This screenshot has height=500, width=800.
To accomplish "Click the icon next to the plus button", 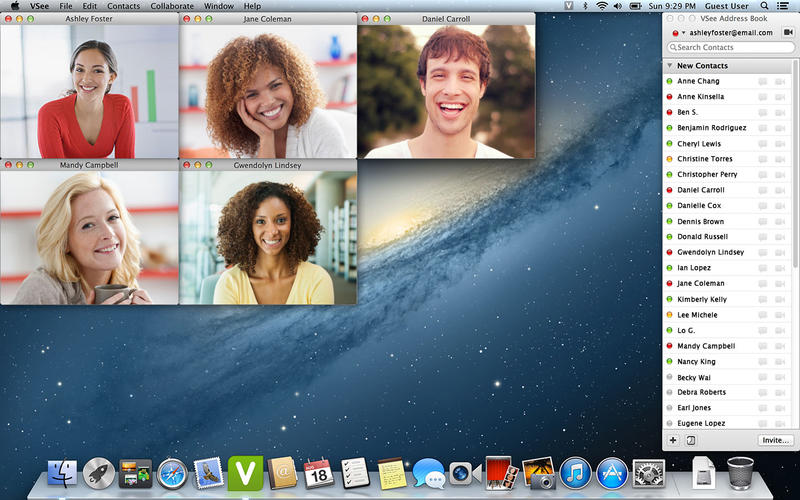I will [x=691, y=440].
